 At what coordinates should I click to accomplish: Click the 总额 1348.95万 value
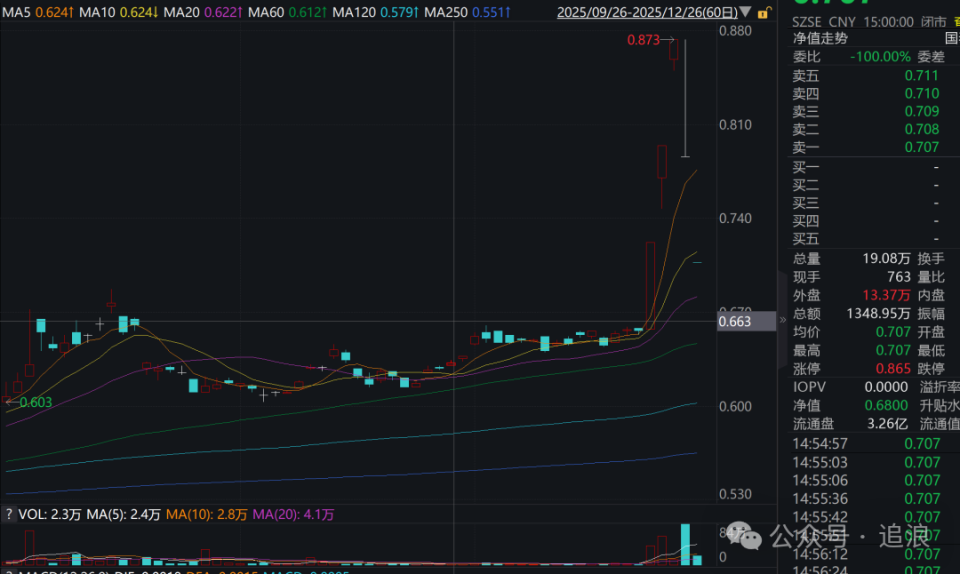[879, 313]
